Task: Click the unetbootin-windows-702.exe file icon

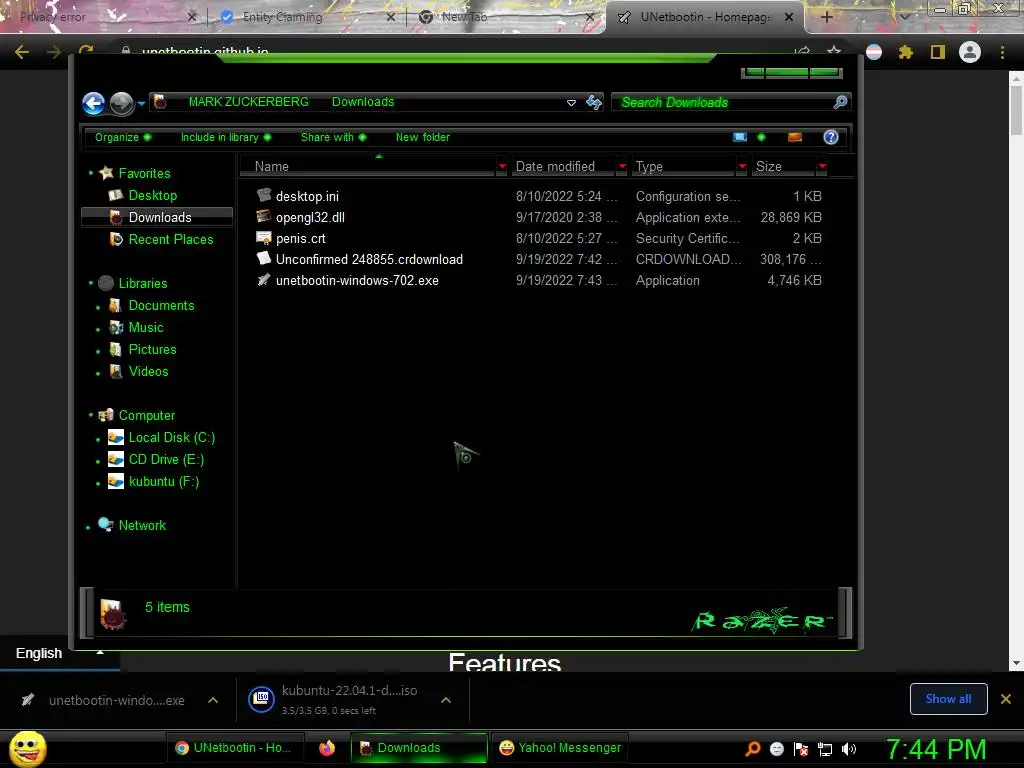Action: coord(263,280)
